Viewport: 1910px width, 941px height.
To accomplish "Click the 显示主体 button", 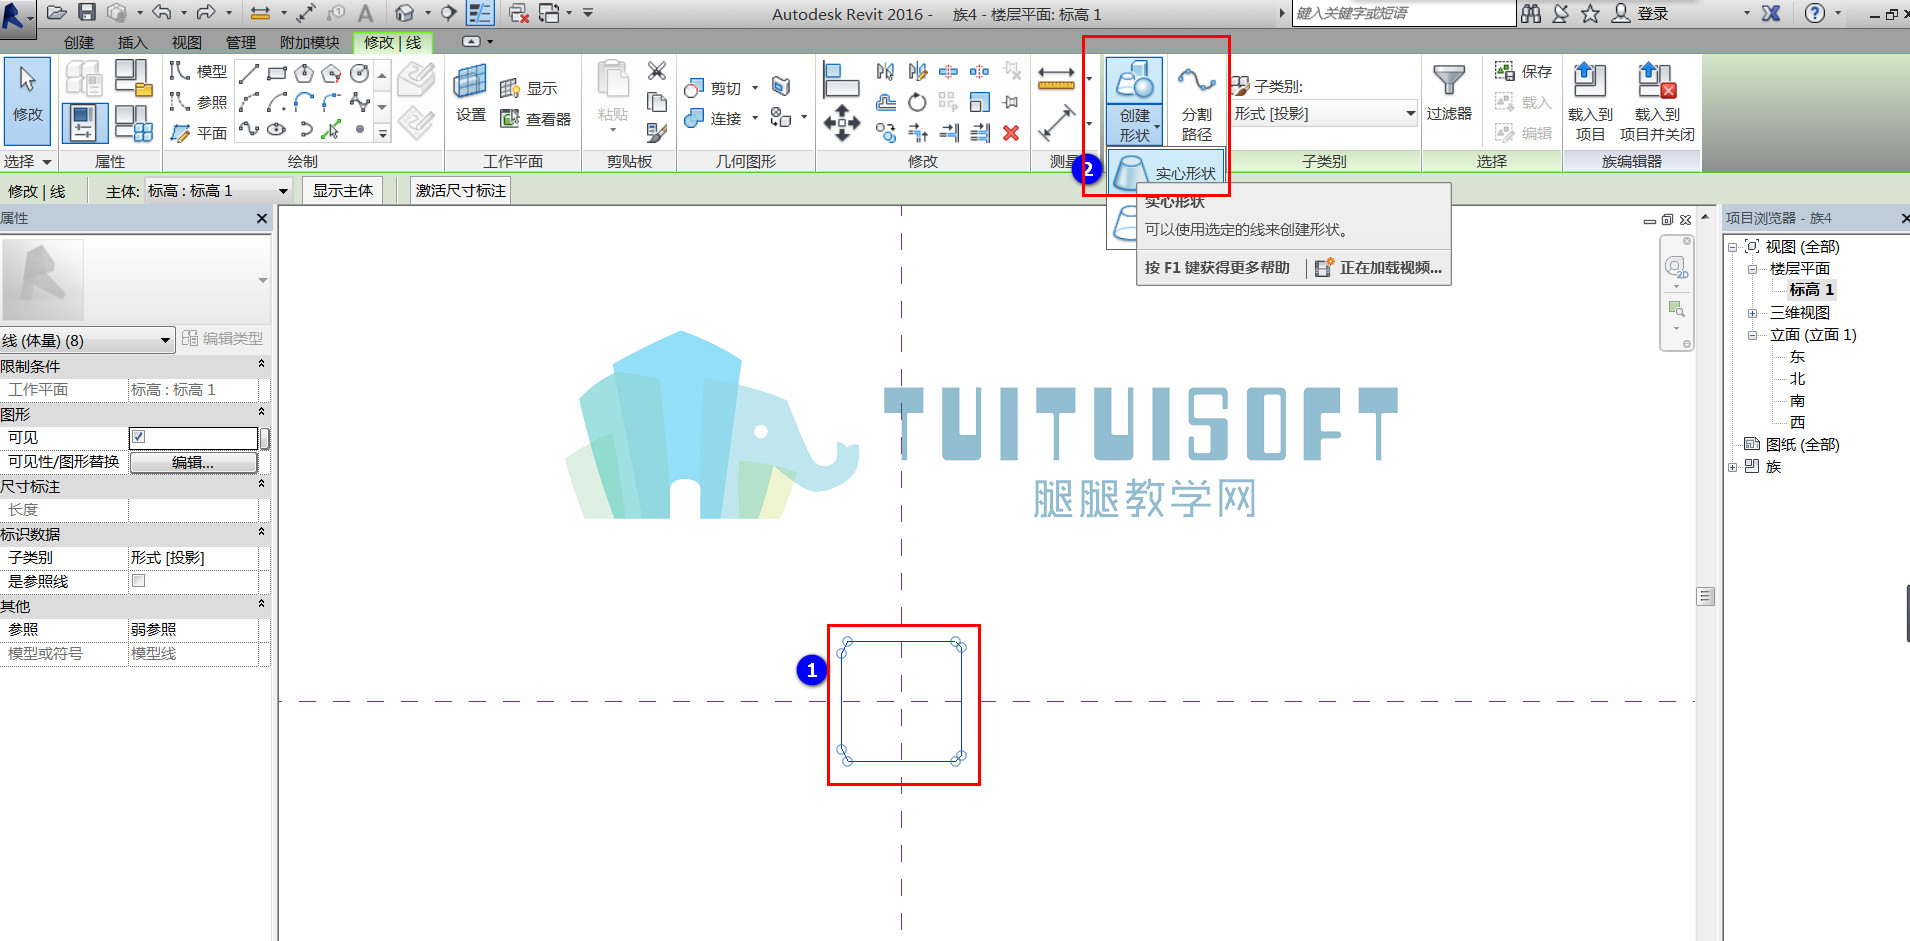I will coord(343,191).
